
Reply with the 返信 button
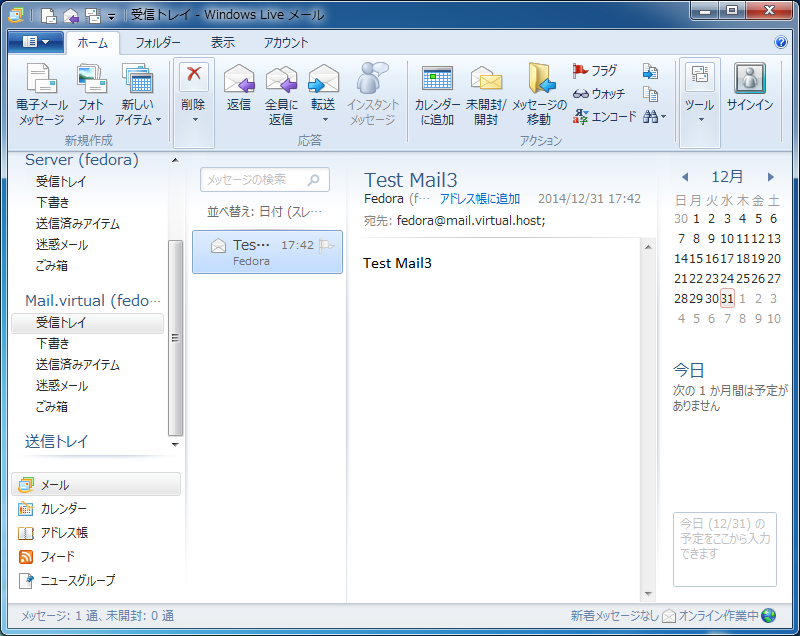point(239,88)
